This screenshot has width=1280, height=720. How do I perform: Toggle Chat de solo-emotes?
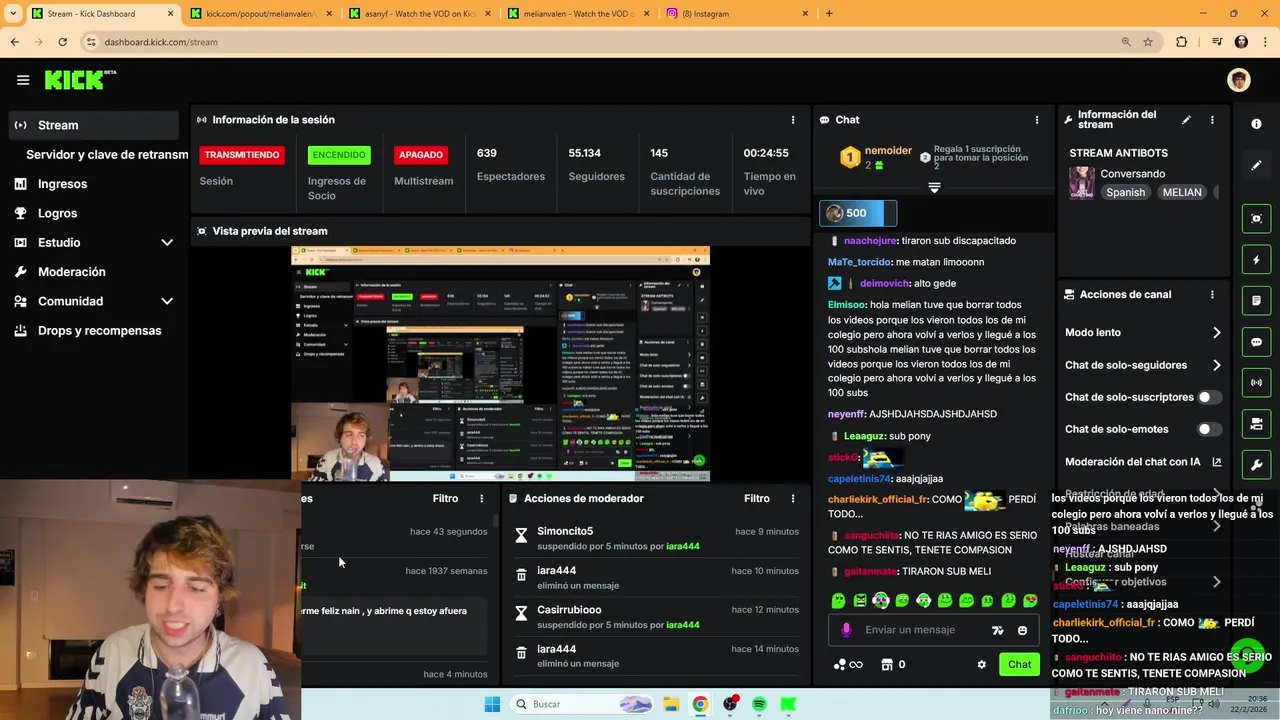click(x=1209, y=429)
